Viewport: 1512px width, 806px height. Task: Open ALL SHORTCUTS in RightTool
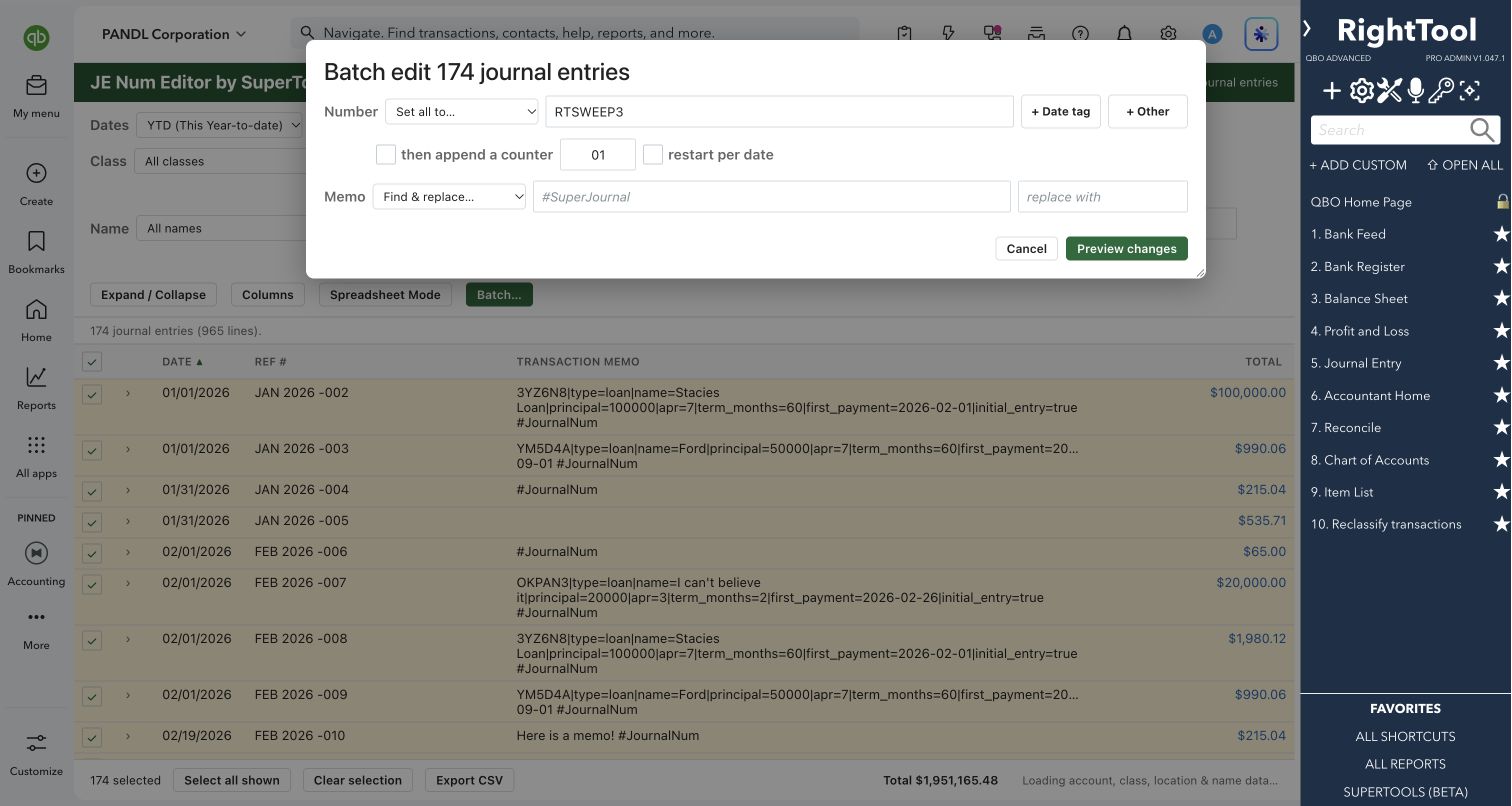1405,736
